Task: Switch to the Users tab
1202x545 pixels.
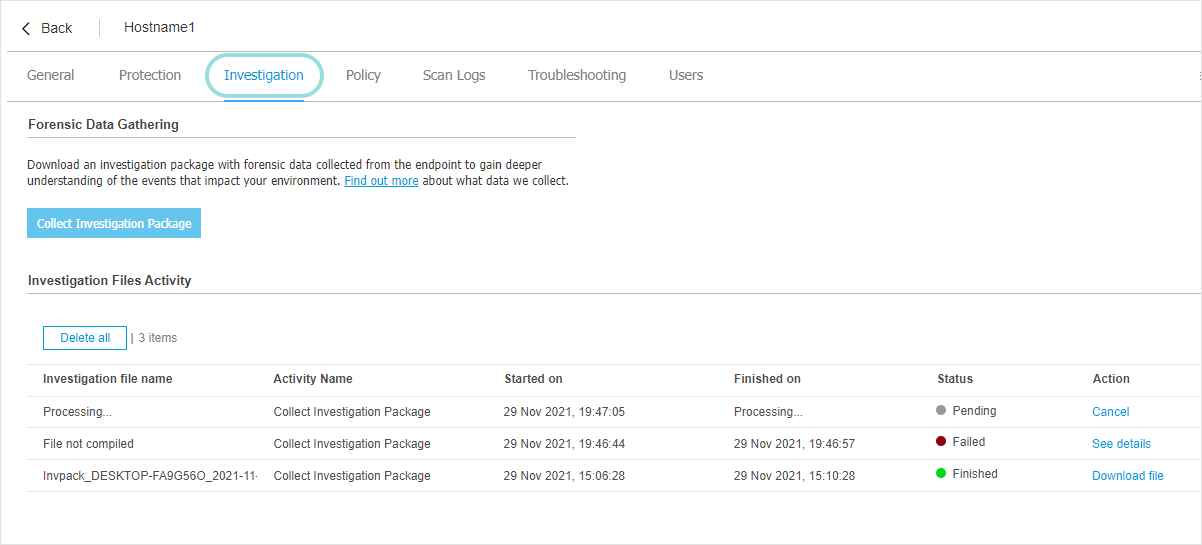Action: click(x=686, y=75)
